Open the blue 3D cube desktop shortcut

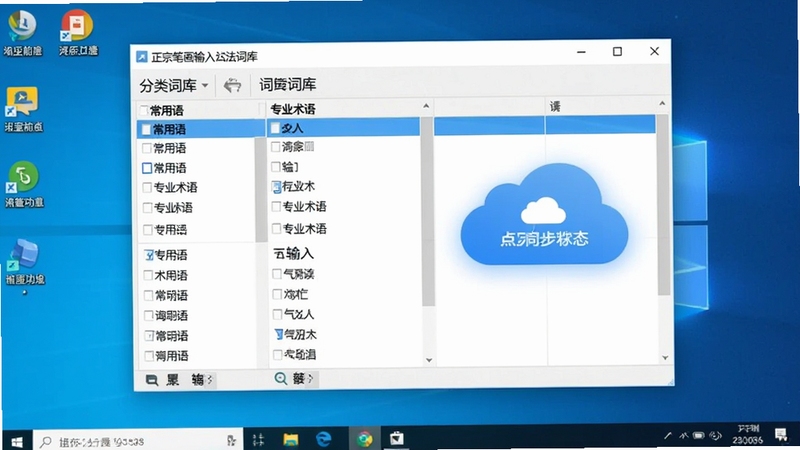click(24, 261)
